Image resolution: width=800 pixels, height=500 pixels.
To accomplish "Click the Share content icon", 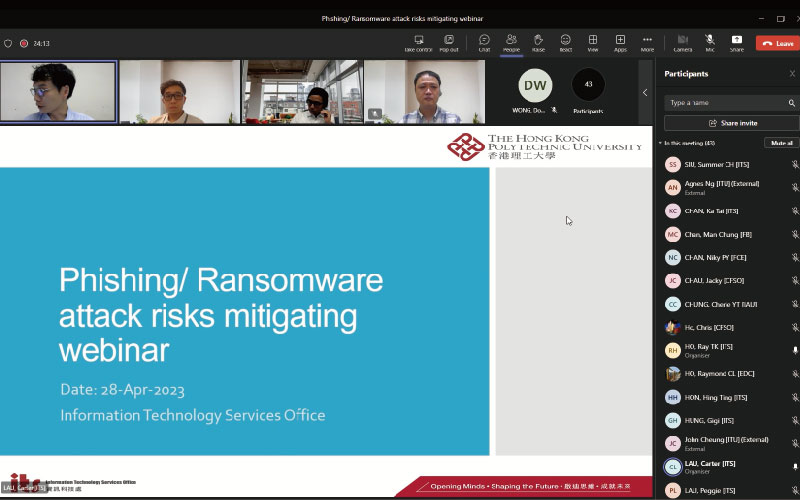I will (737, 42).
